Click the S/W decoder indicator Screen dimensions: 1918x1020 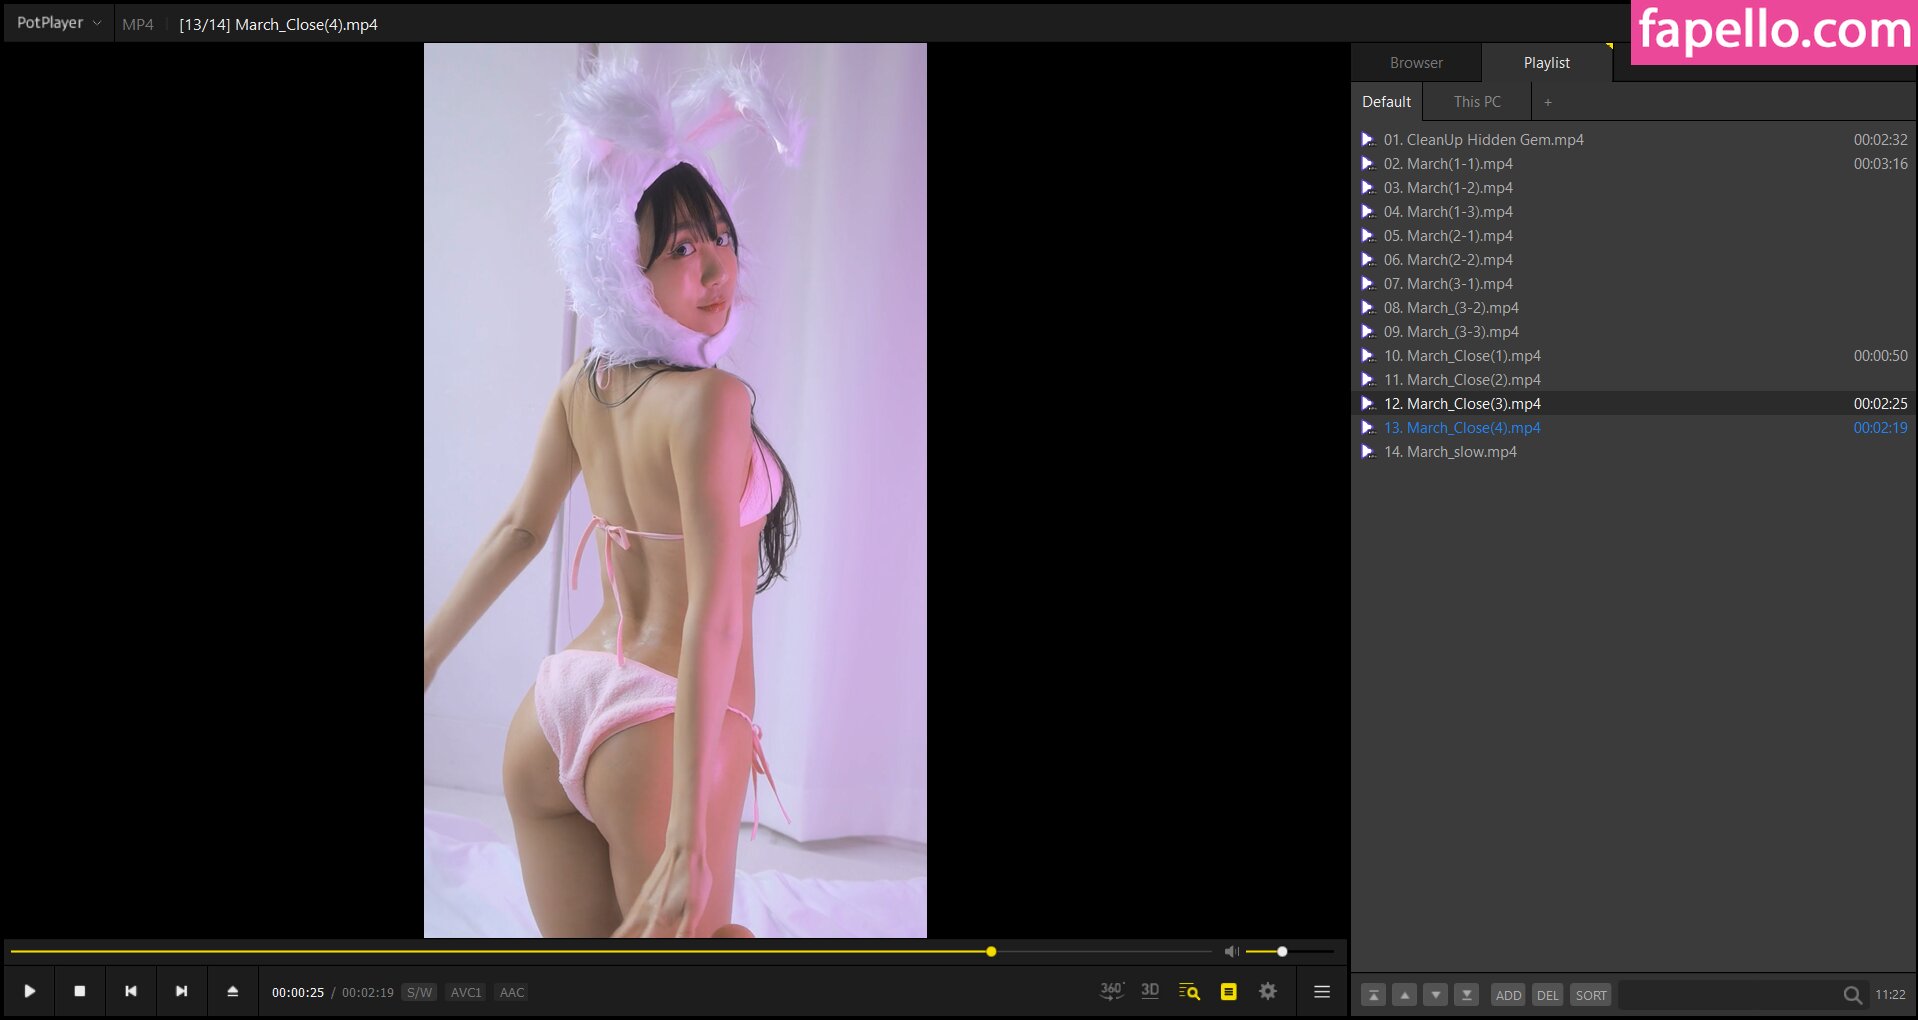419,992
